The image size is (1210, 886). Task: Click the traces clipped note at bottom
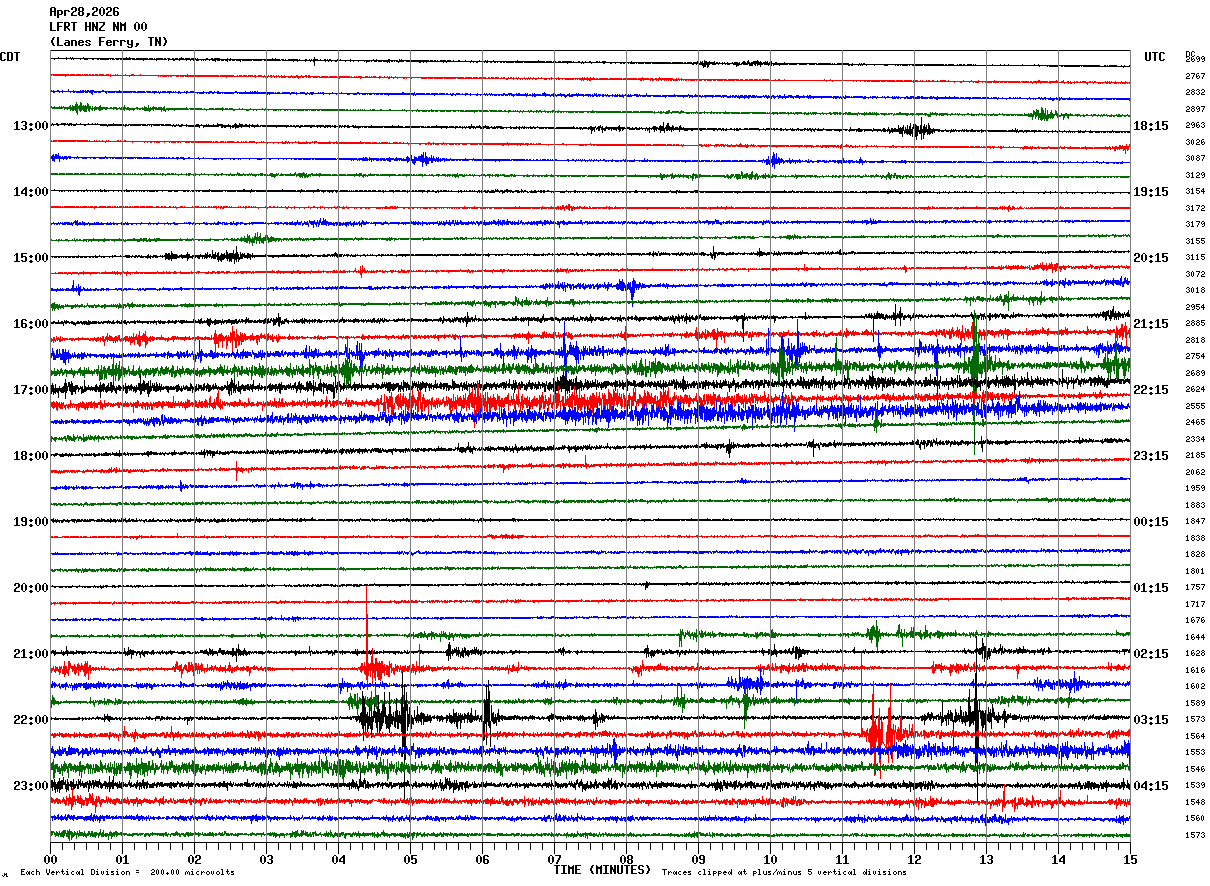784,872
